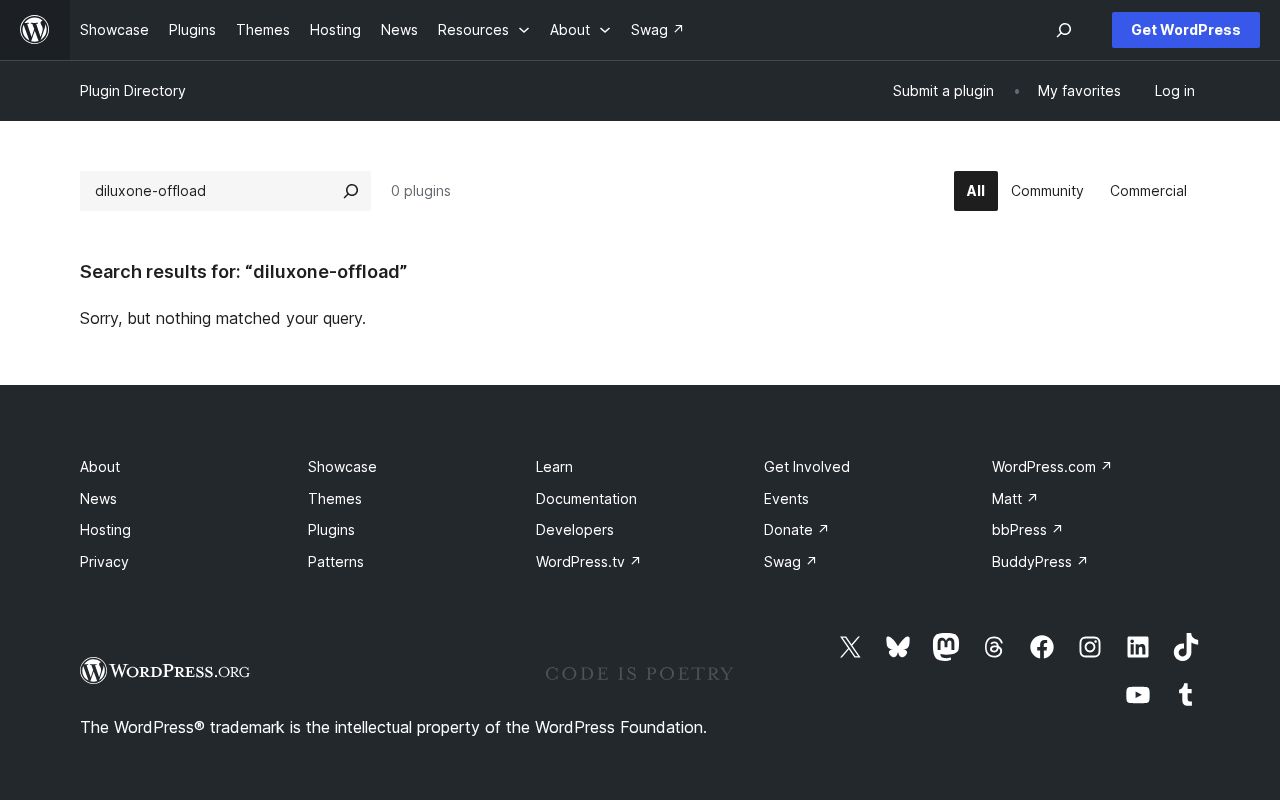Select the All plugins filter
The image size is (1280, 800).
click(976, 191)
